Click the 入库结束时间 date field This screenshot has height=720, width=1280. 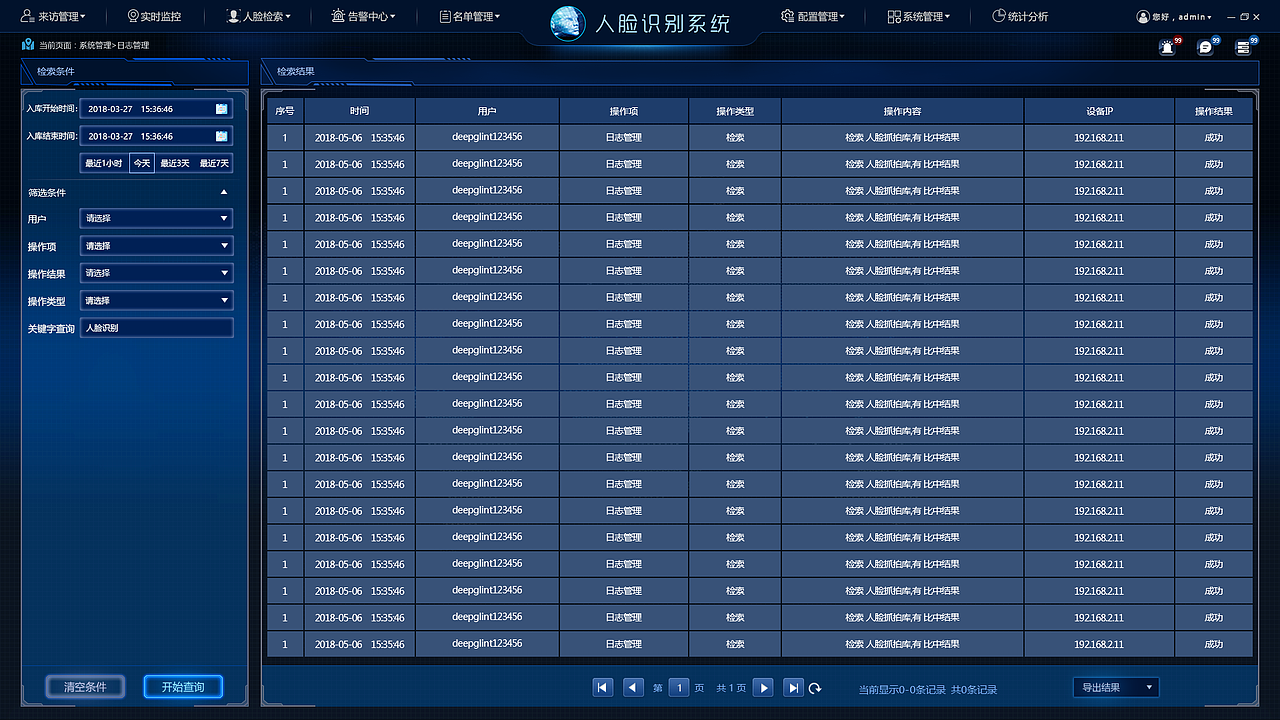pyautogui.click(x=156, y=136)
